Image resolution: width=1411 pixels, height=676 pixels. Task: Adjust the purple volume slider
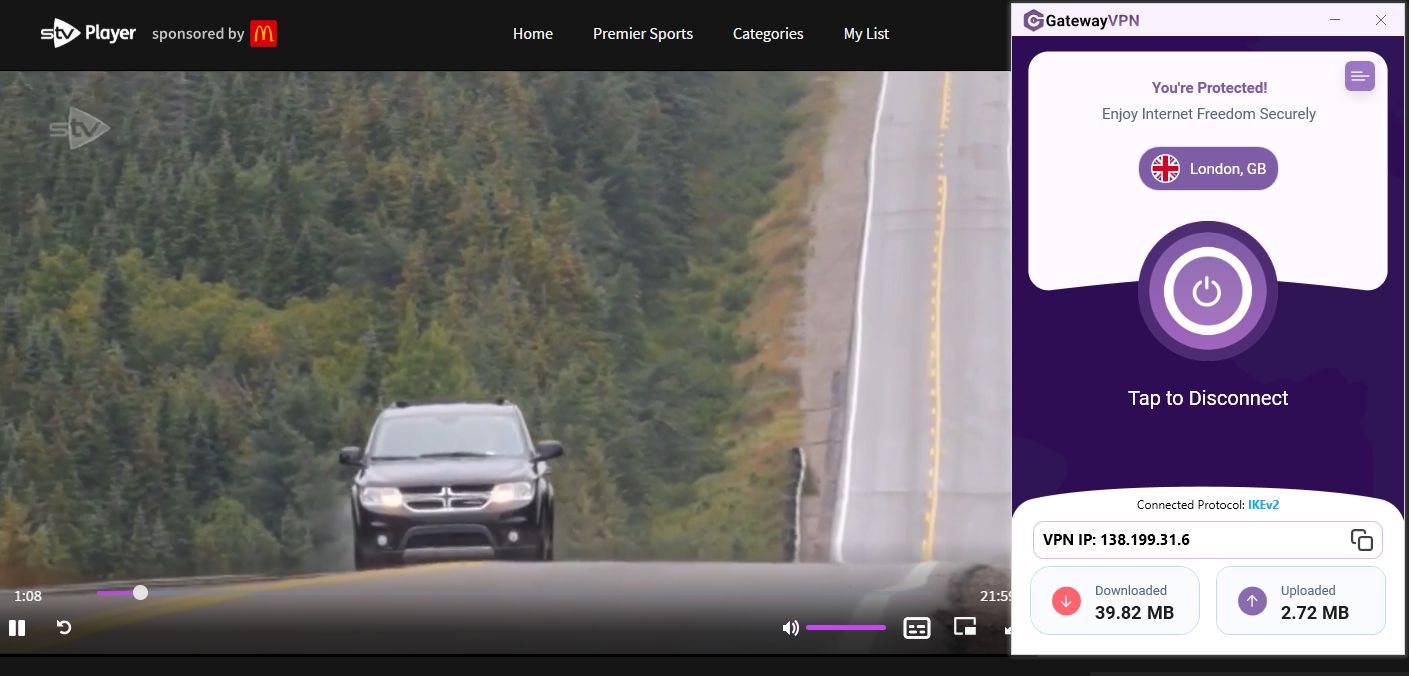click(x=845, y=627)
